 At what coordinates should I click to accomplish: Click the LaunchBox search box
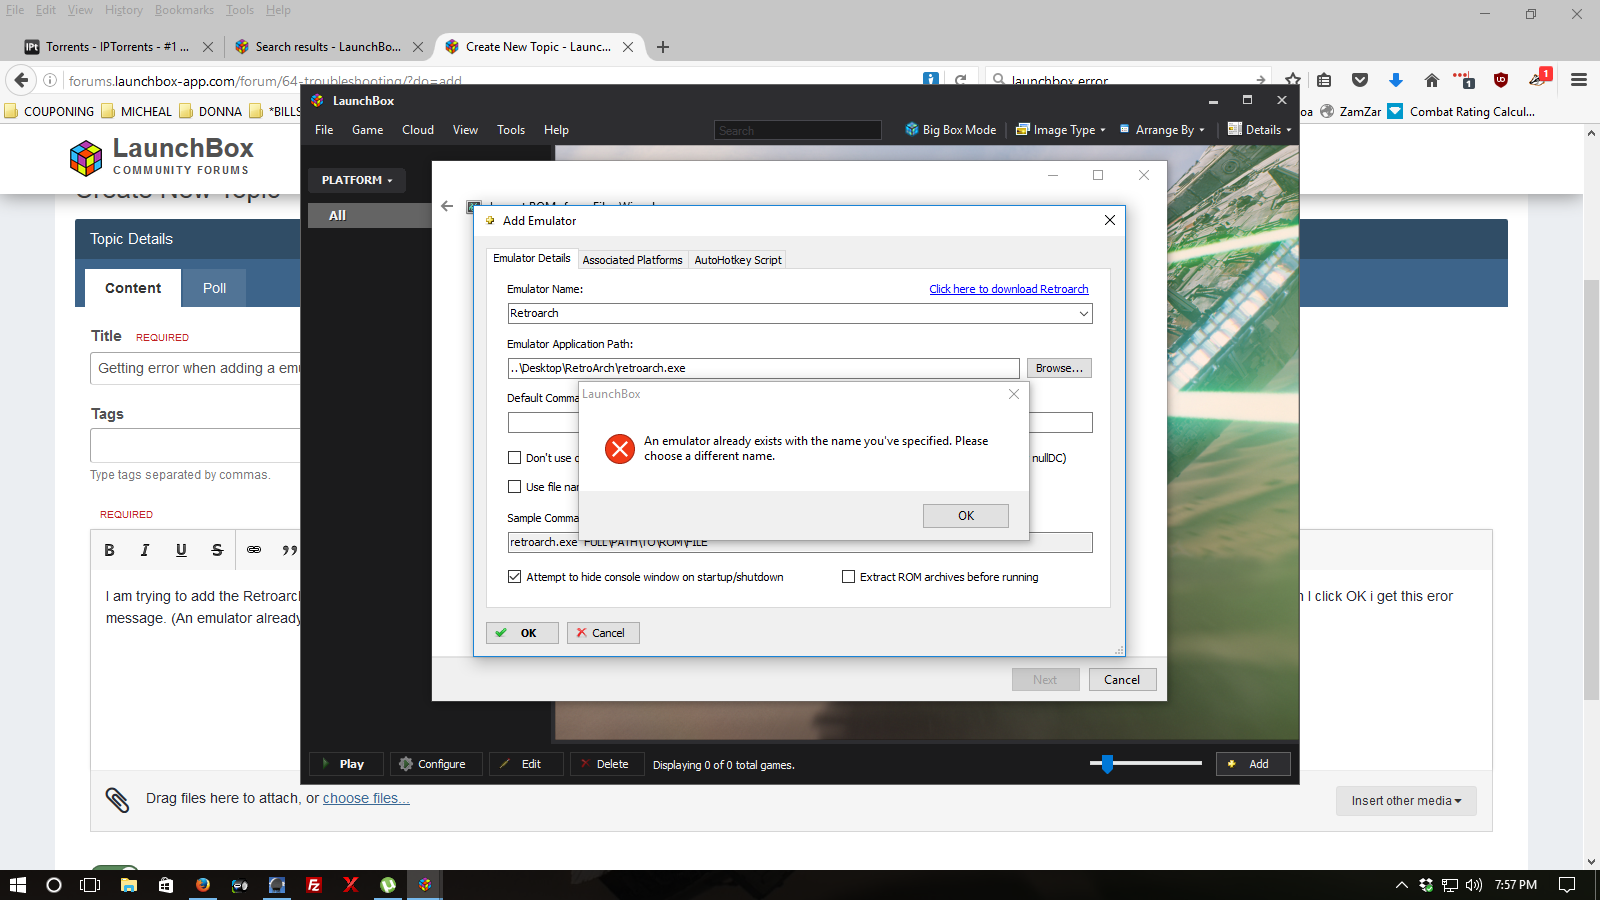click(x=798, y=130)
